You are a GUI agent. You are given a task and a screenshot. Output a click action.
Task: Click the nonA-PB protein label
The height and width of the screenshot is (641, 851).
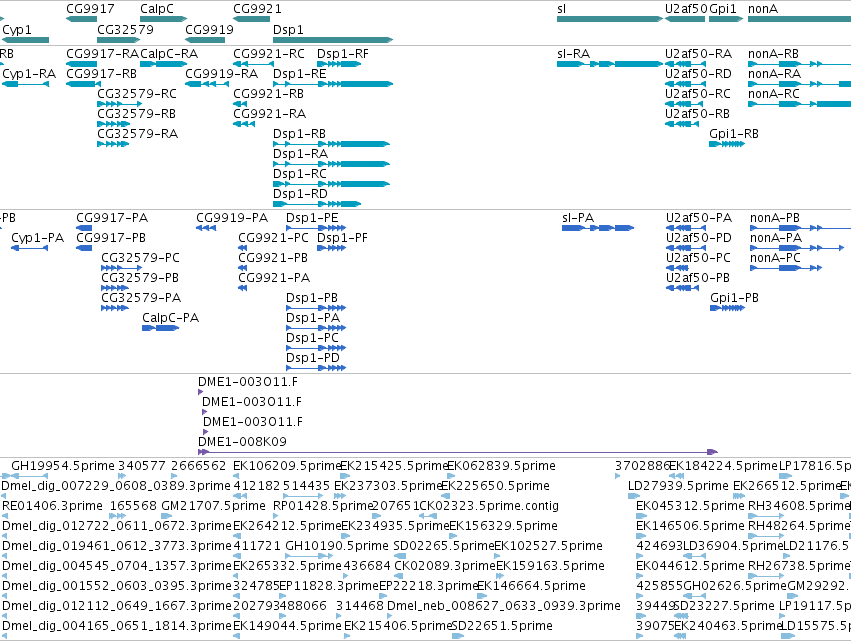tap(774, 218)
